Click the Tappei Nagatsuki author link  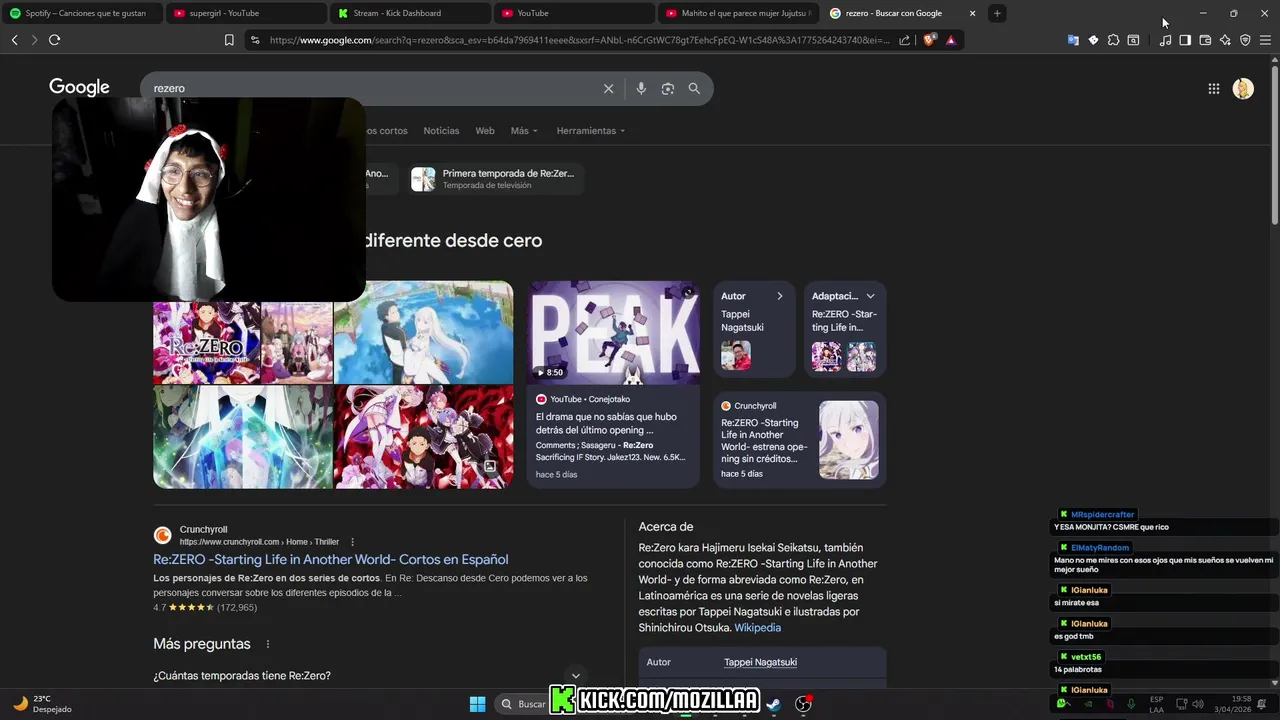[x=760, y=662]
